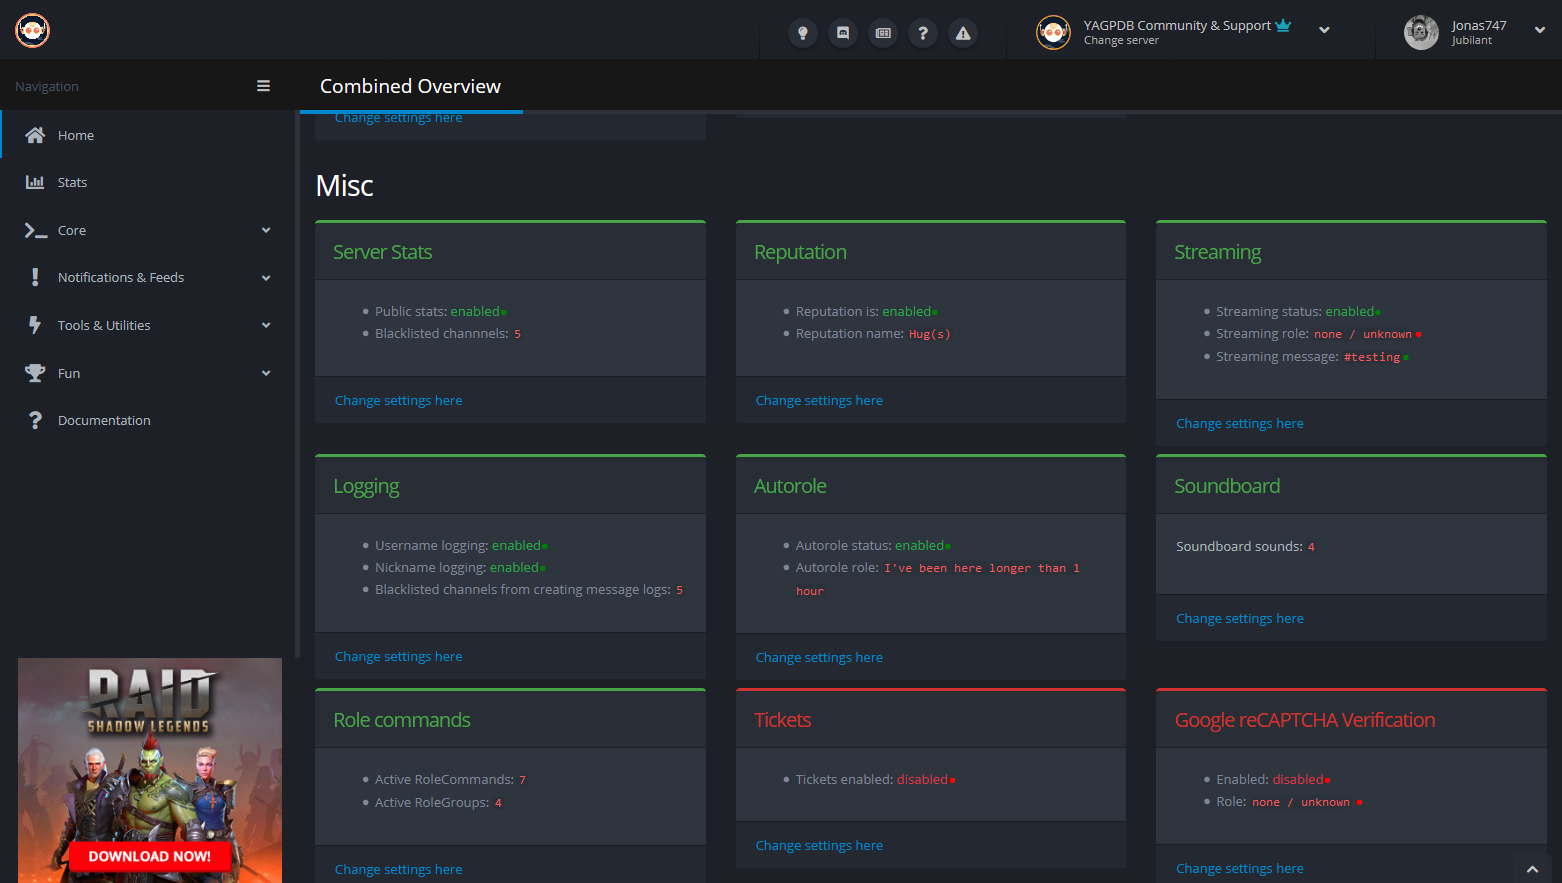Click Change server under the server name
1562x883 pixels.
[1121, 41]
